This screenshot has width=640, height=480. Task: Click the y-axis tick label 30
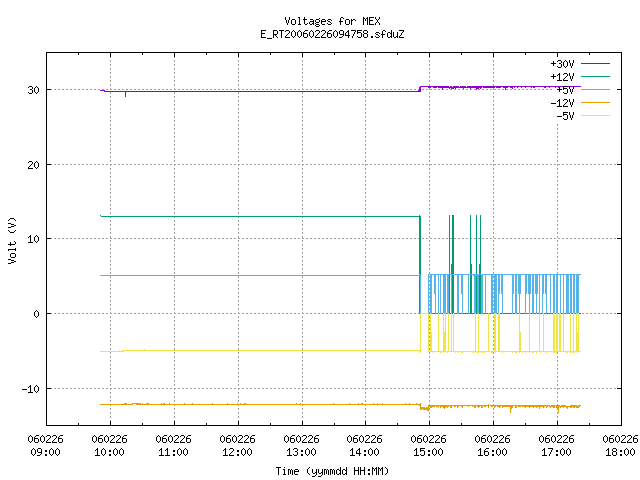[33, 90]
